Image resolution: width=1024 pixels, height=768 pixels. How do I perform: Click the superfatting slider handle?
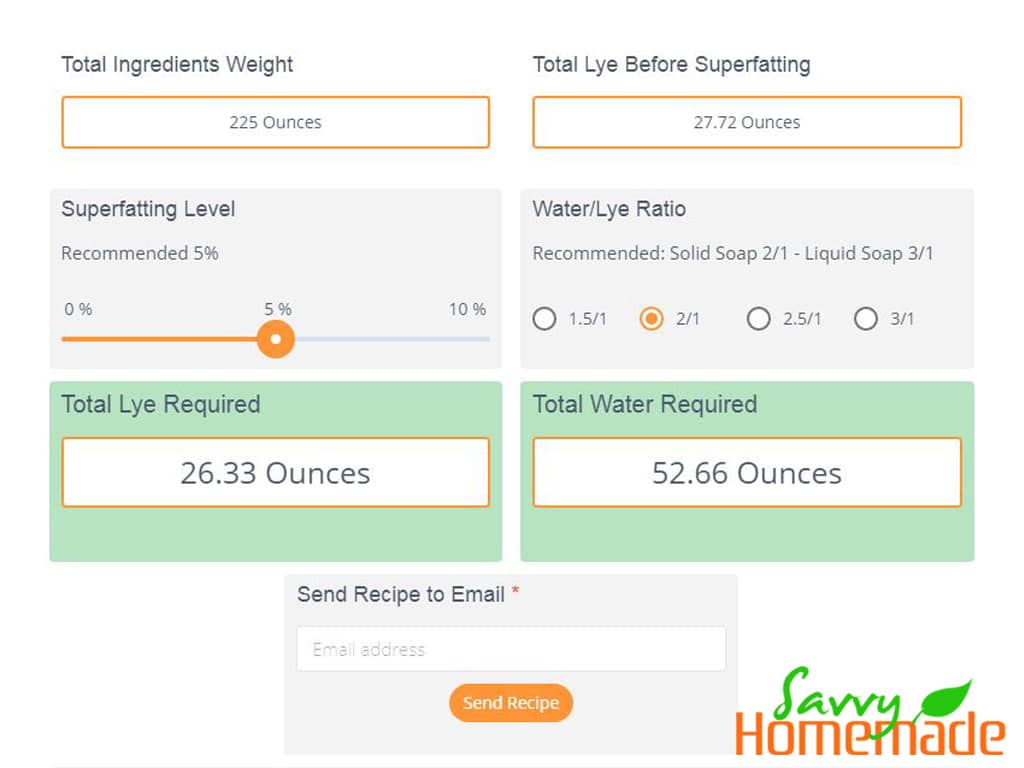pyautogui.click(x=276, y=339)
